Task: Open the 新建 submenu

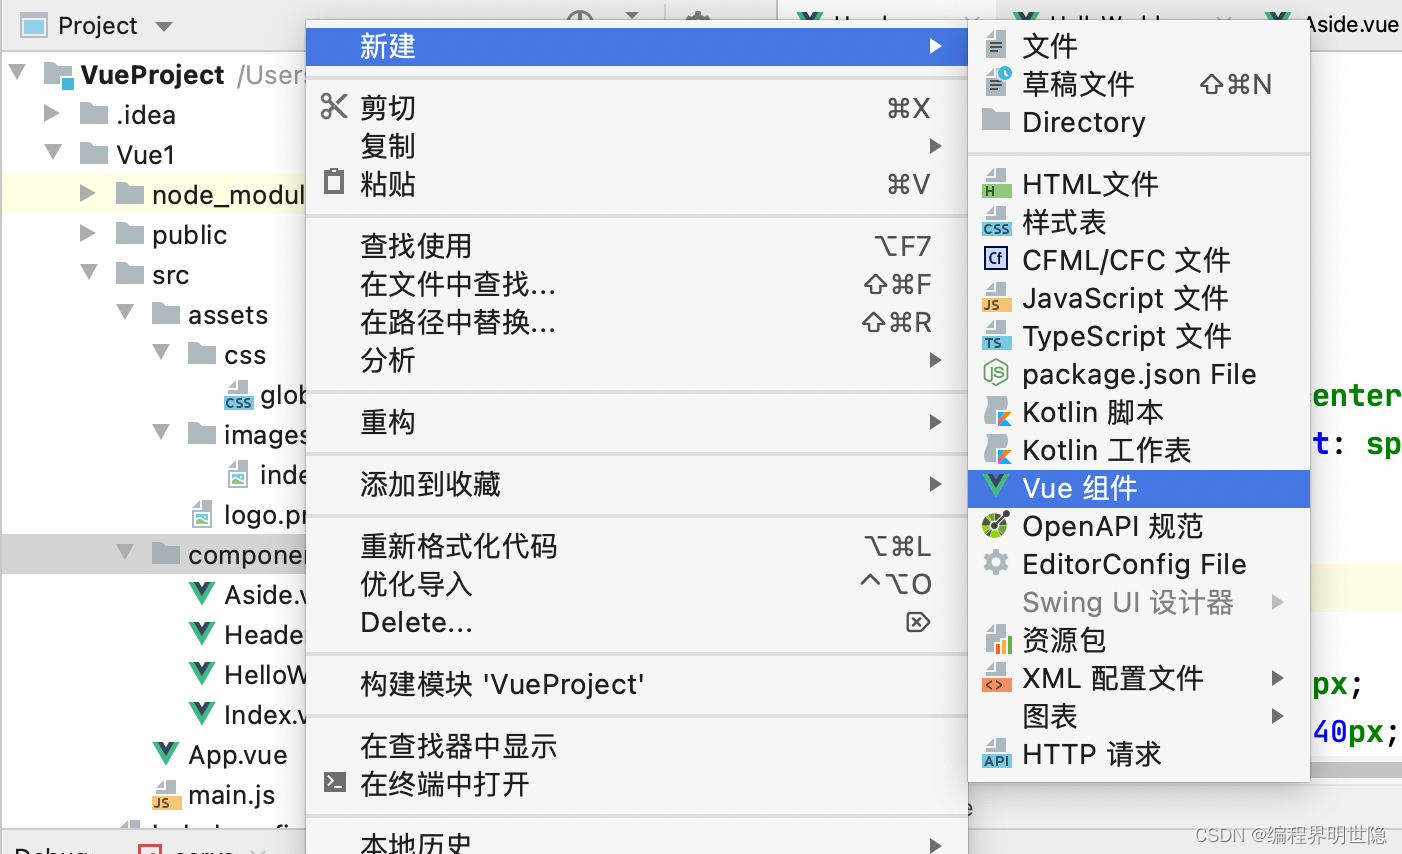Action: pyautogui.click(x=637, y=46)
